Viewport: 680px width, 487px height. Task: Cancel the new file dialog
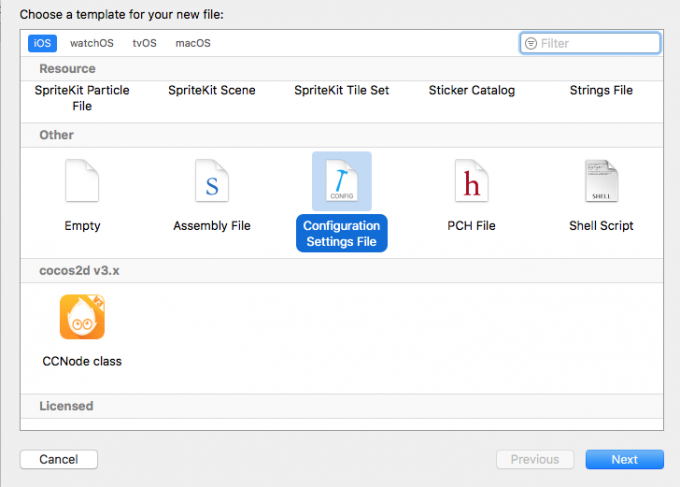[58, 459]
